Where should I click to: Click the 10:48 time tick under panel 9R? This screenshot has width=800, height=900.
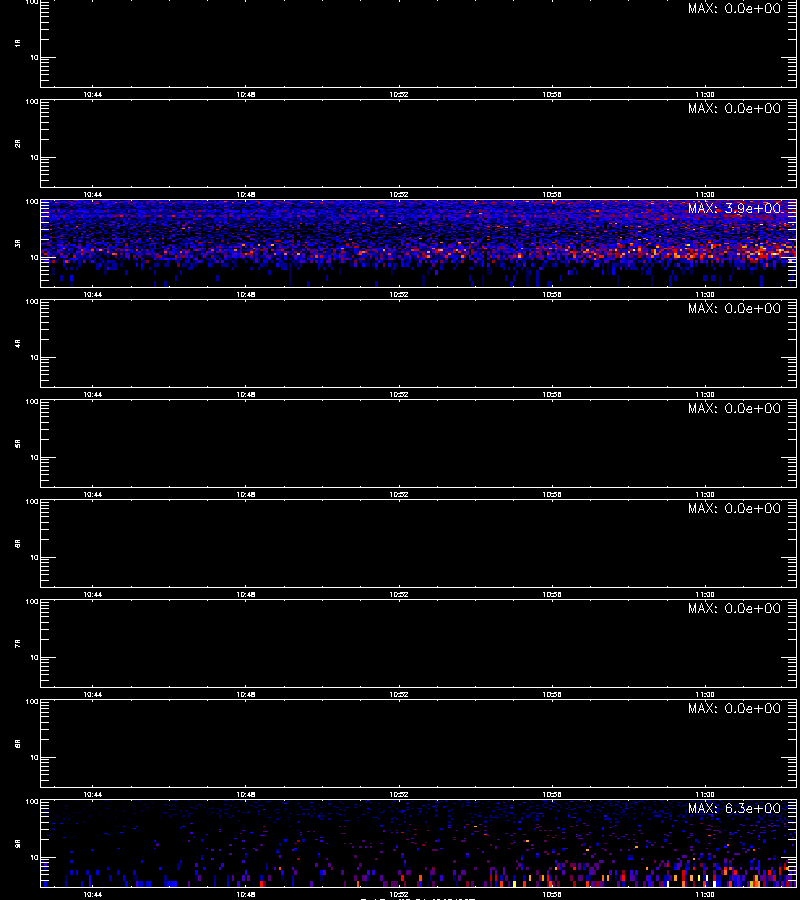(x=246, y=894)
